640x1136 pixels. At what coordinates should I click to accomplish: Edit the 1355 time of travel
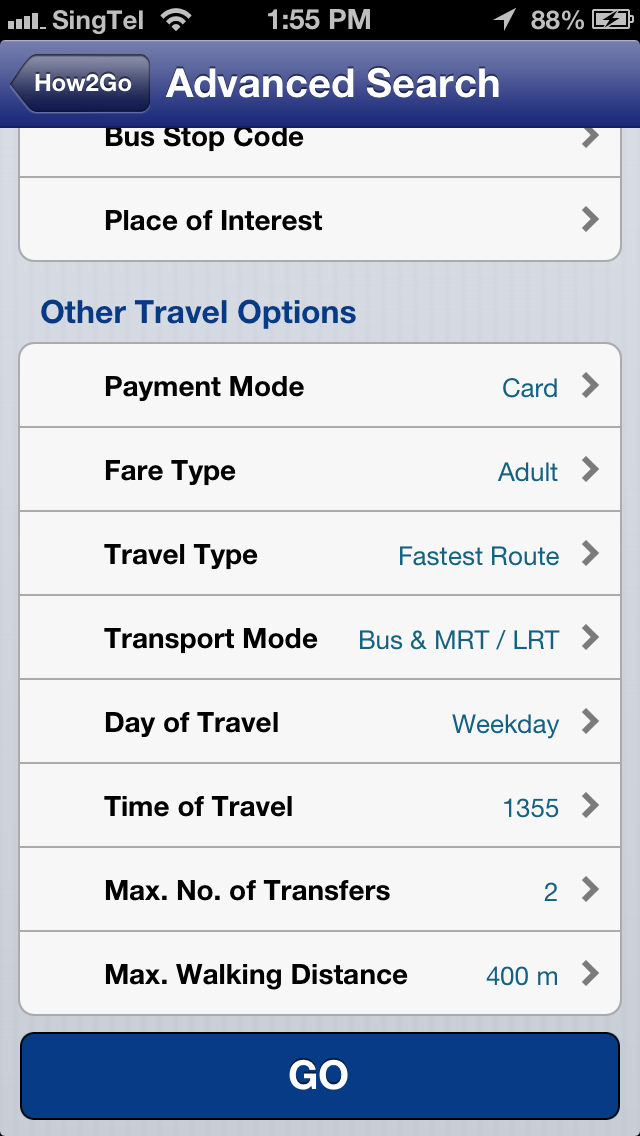[x=530, y=808]
